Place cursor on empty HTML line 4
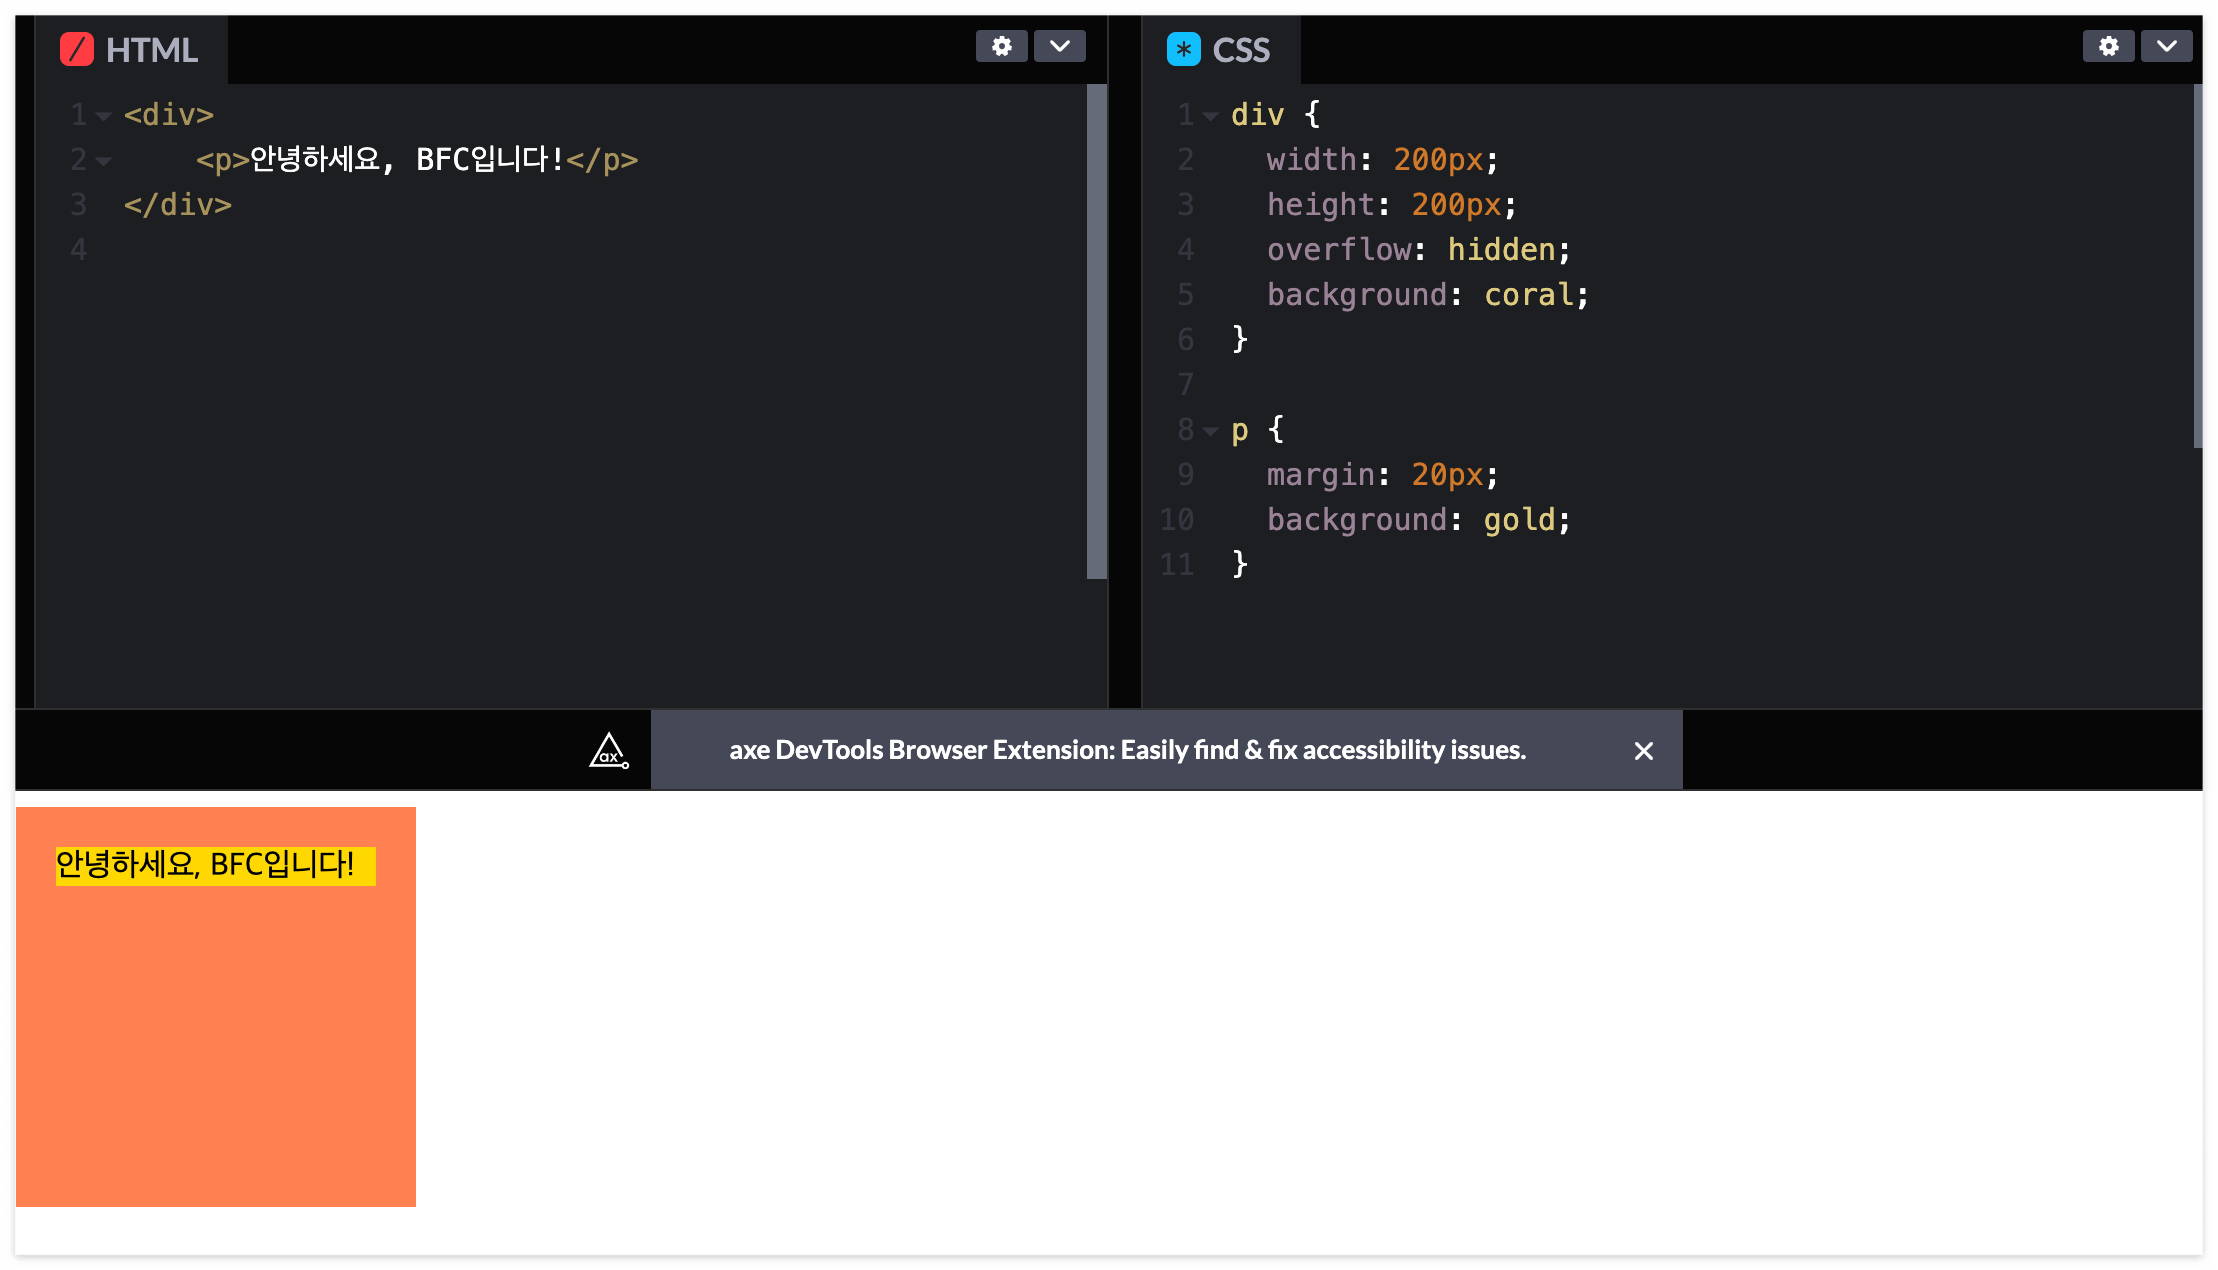This screenshot has height=1270, width=2218. pos(400,250)
